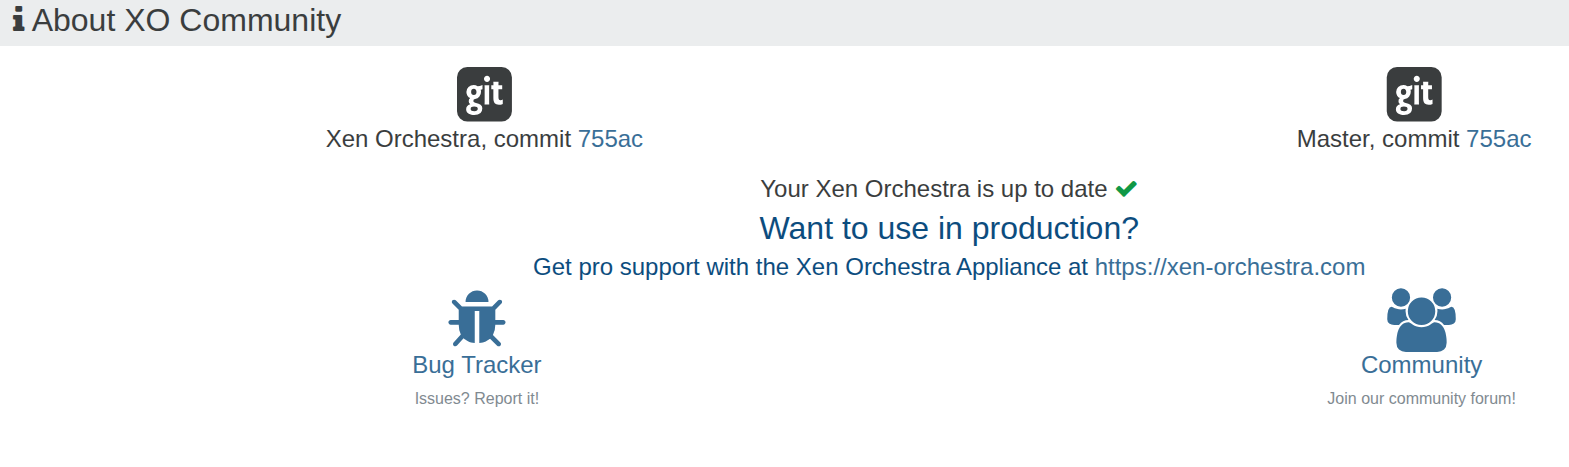Open the Community link
1569x467 pixels.
1421,365
